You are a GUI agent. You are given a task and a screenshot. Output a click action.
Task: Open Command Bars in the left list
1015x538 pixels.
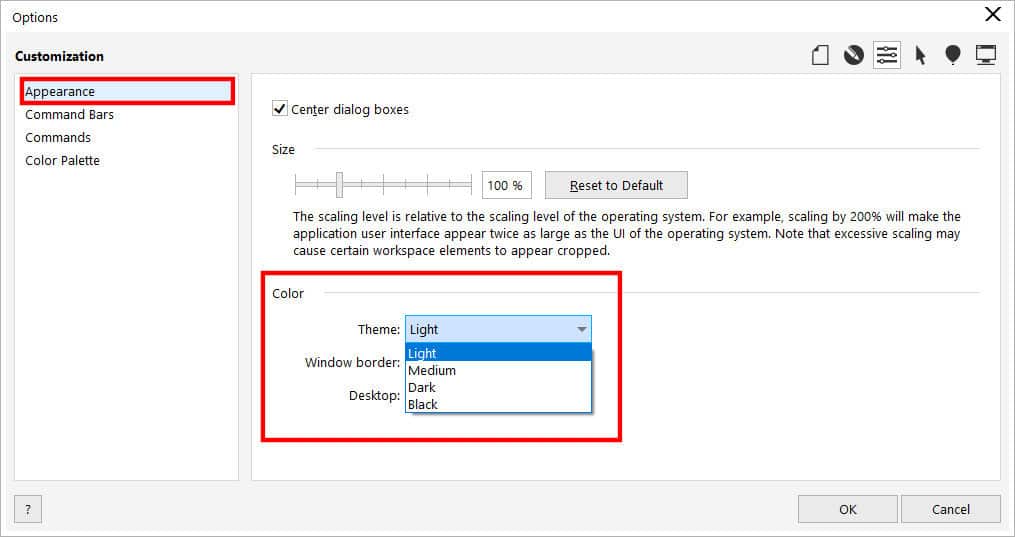pos(70,114)
